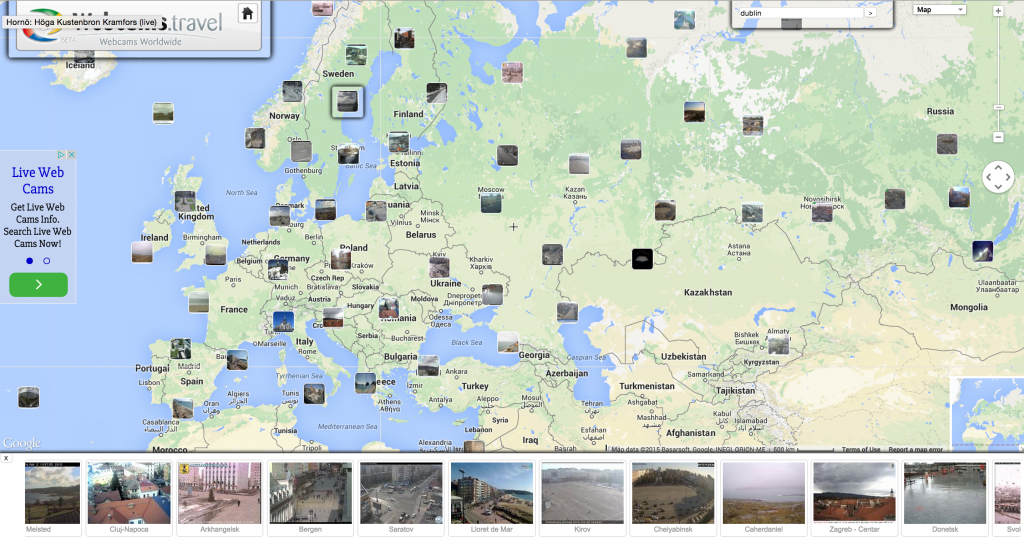Click the search field containing dublin
1024x551 pixels.
(800, 13)
